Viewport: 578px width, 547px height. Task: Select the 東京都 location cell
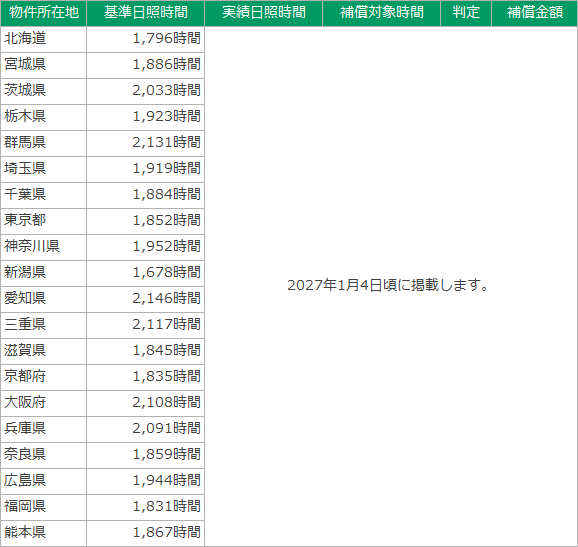point(43,221)
